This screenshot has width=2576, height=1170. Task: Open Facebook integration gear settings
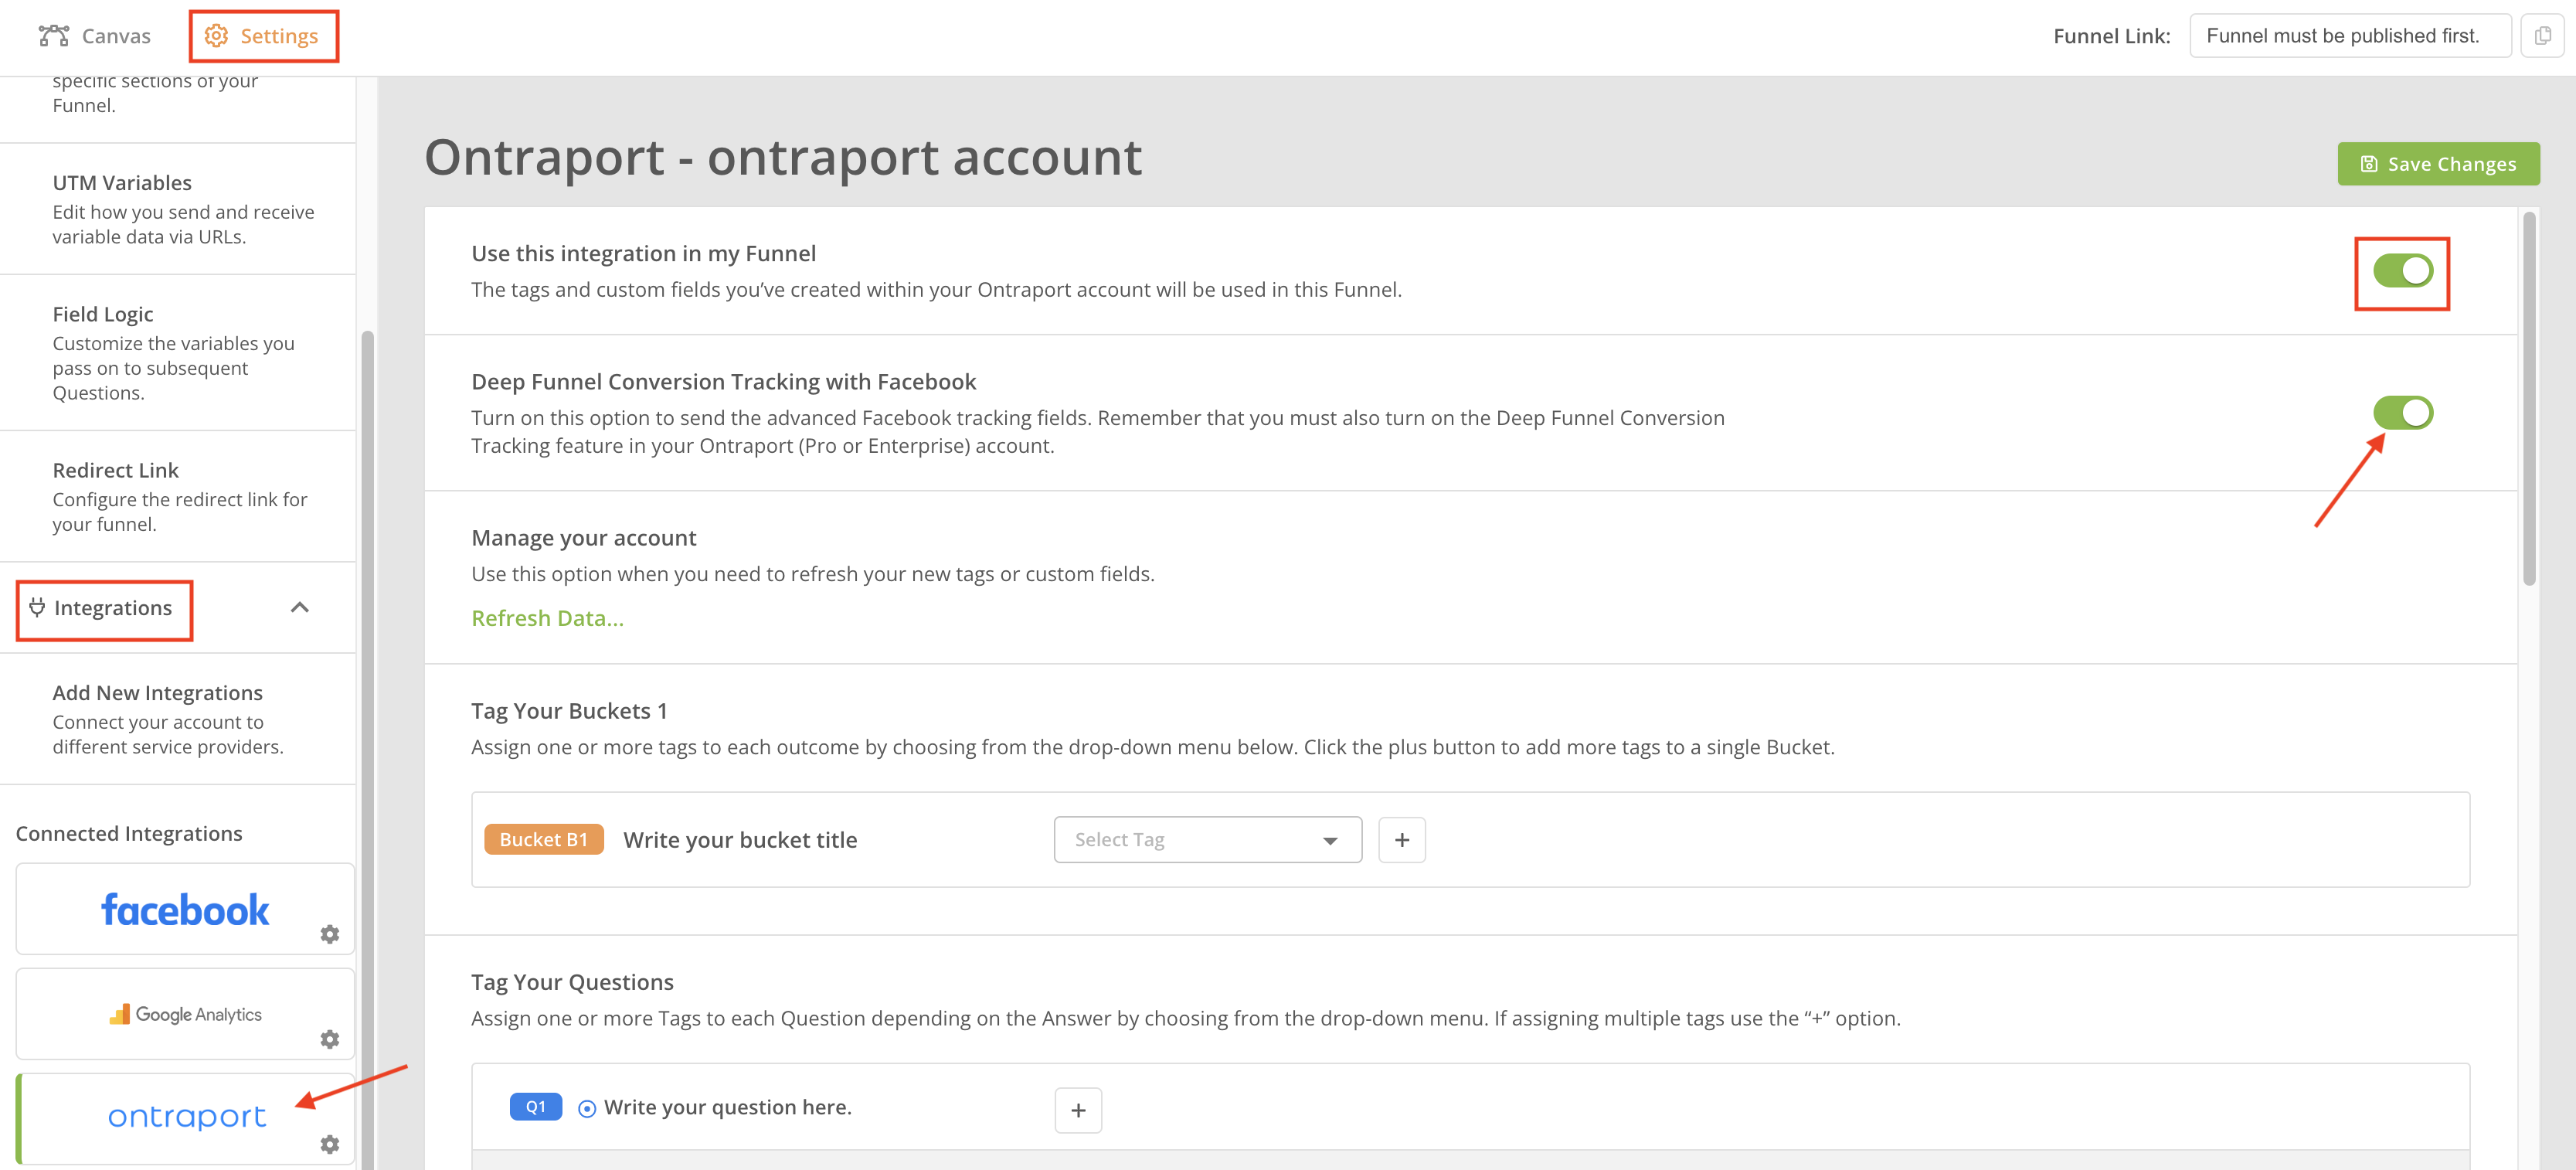coord(329,934)
